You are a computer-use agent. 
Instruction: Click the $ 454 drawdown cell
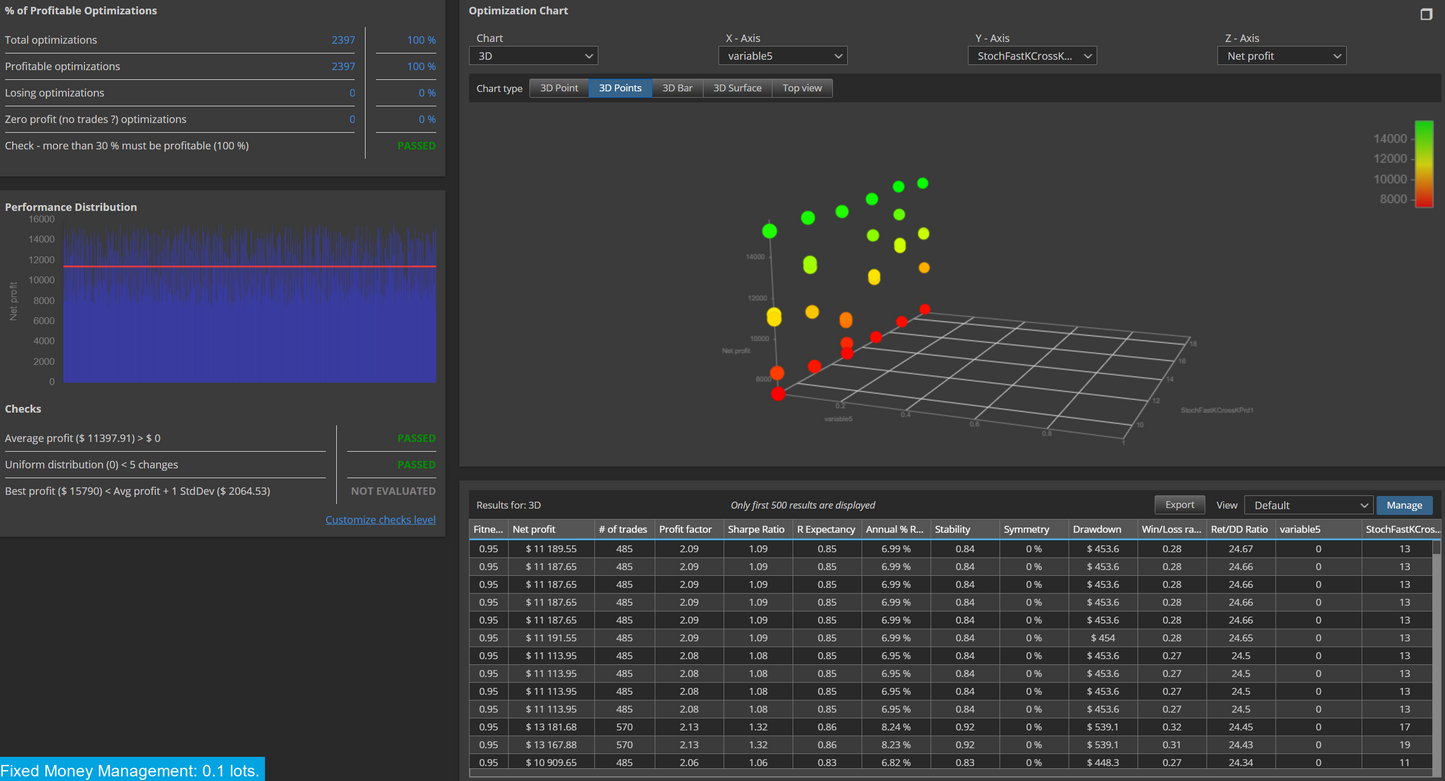1102,638
